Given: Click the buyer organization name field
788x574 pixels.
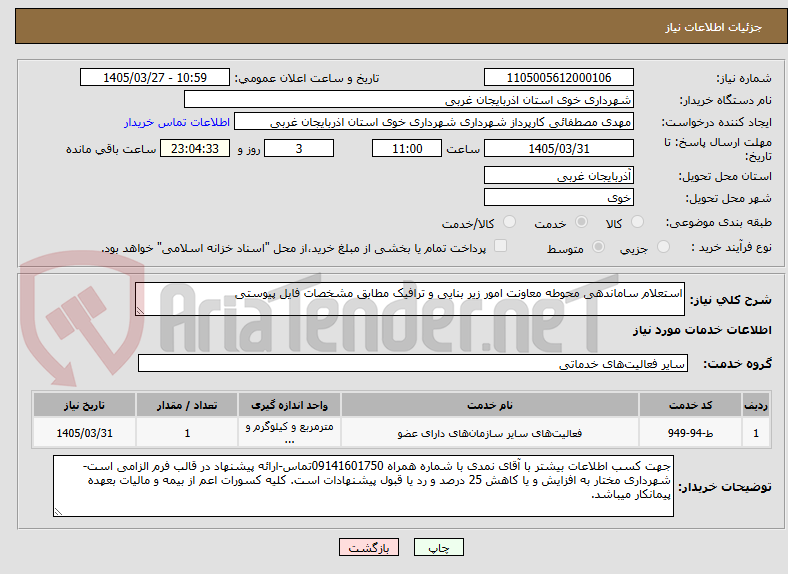Looking at the screenshot, I should pos(409,100).
